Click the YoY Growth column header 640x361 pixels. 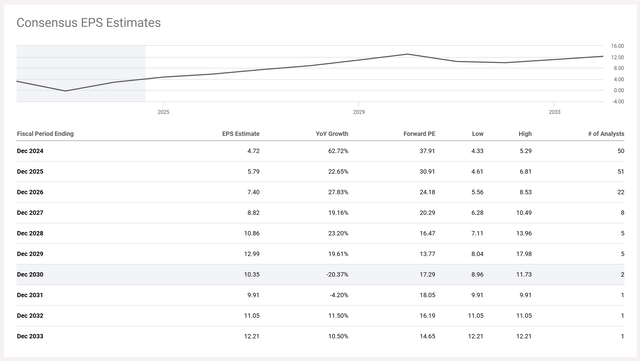(332, 134)
